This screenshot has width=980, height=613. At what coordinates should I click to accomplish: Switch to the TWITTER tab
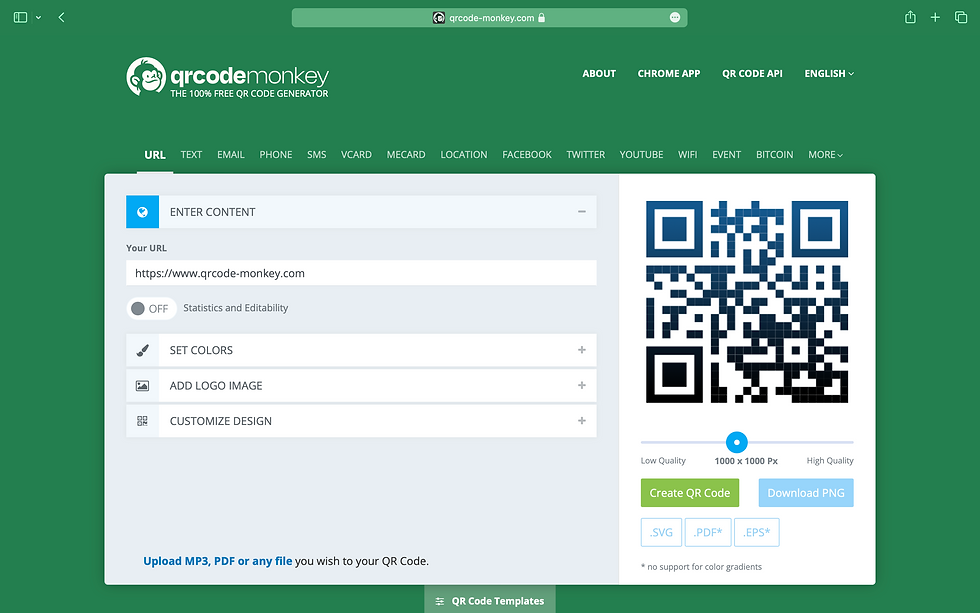[x=586, y=154]
